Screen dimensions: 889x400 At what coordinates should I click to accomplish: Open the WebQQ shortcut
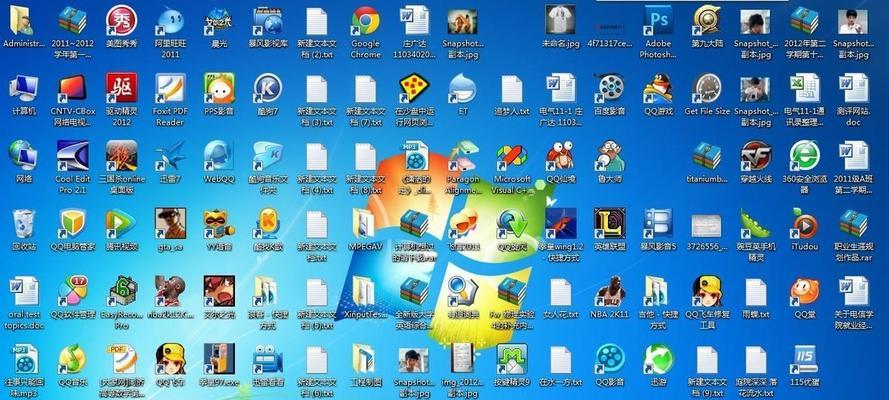tap(219, 156)
